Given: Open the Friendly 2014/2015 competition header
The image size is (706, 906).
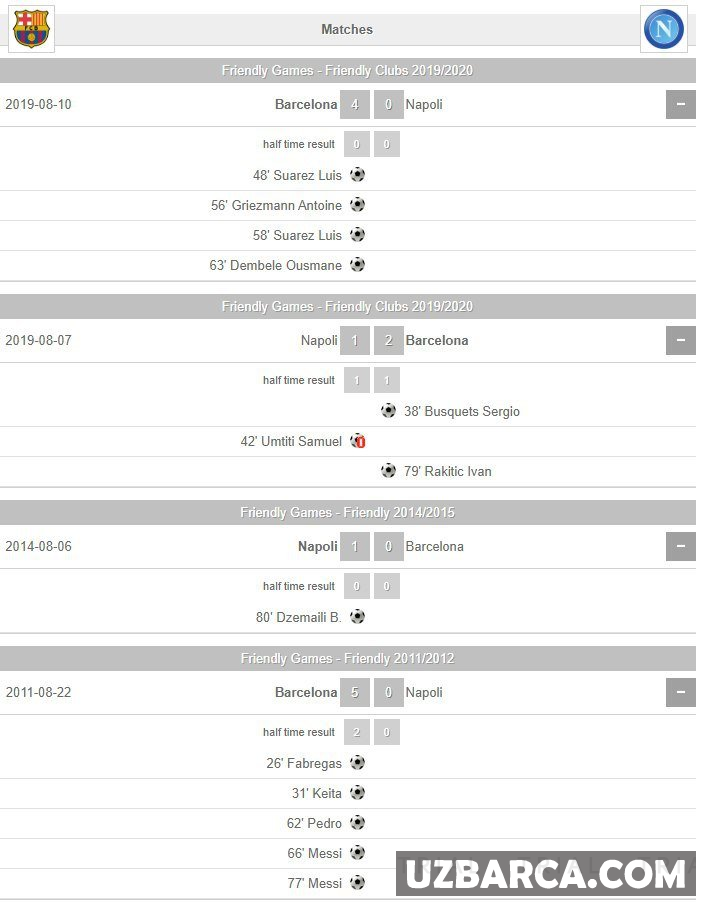Looking at the screenshot, I should click(347, 512).
